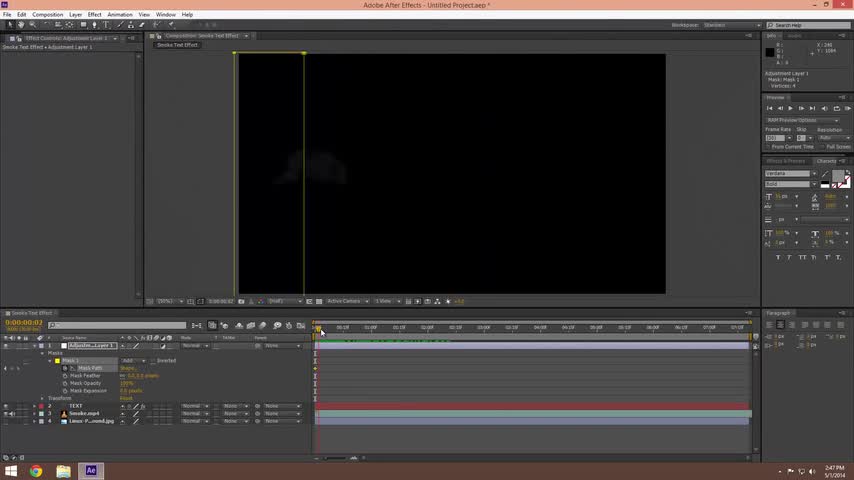854x480 pixels.
Task: Toggle Mask Expansion stopwatch
Action: 65,391
